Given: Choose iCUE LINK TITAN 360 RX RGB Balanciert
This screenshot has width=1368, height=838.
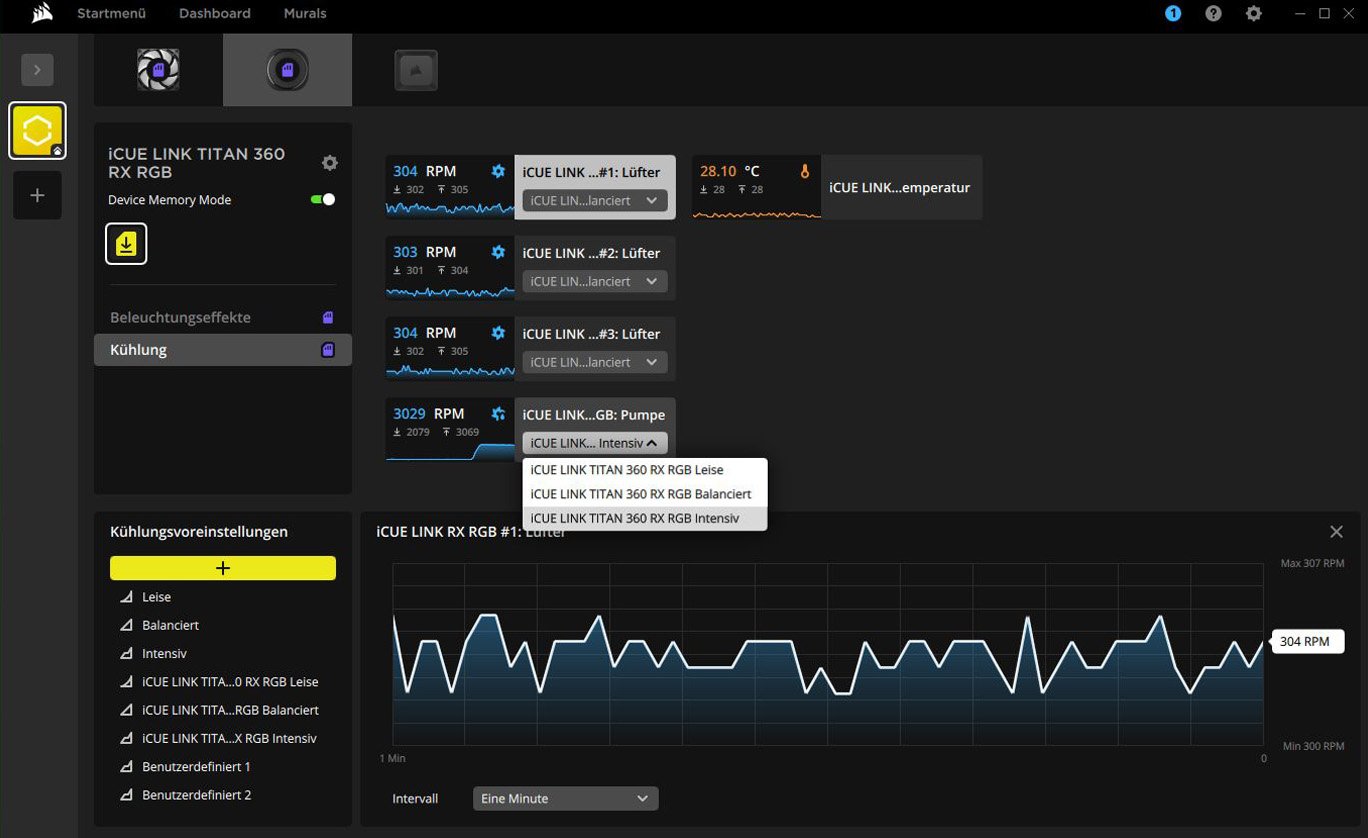Looking at the screenshot, I should click(644, 494).
